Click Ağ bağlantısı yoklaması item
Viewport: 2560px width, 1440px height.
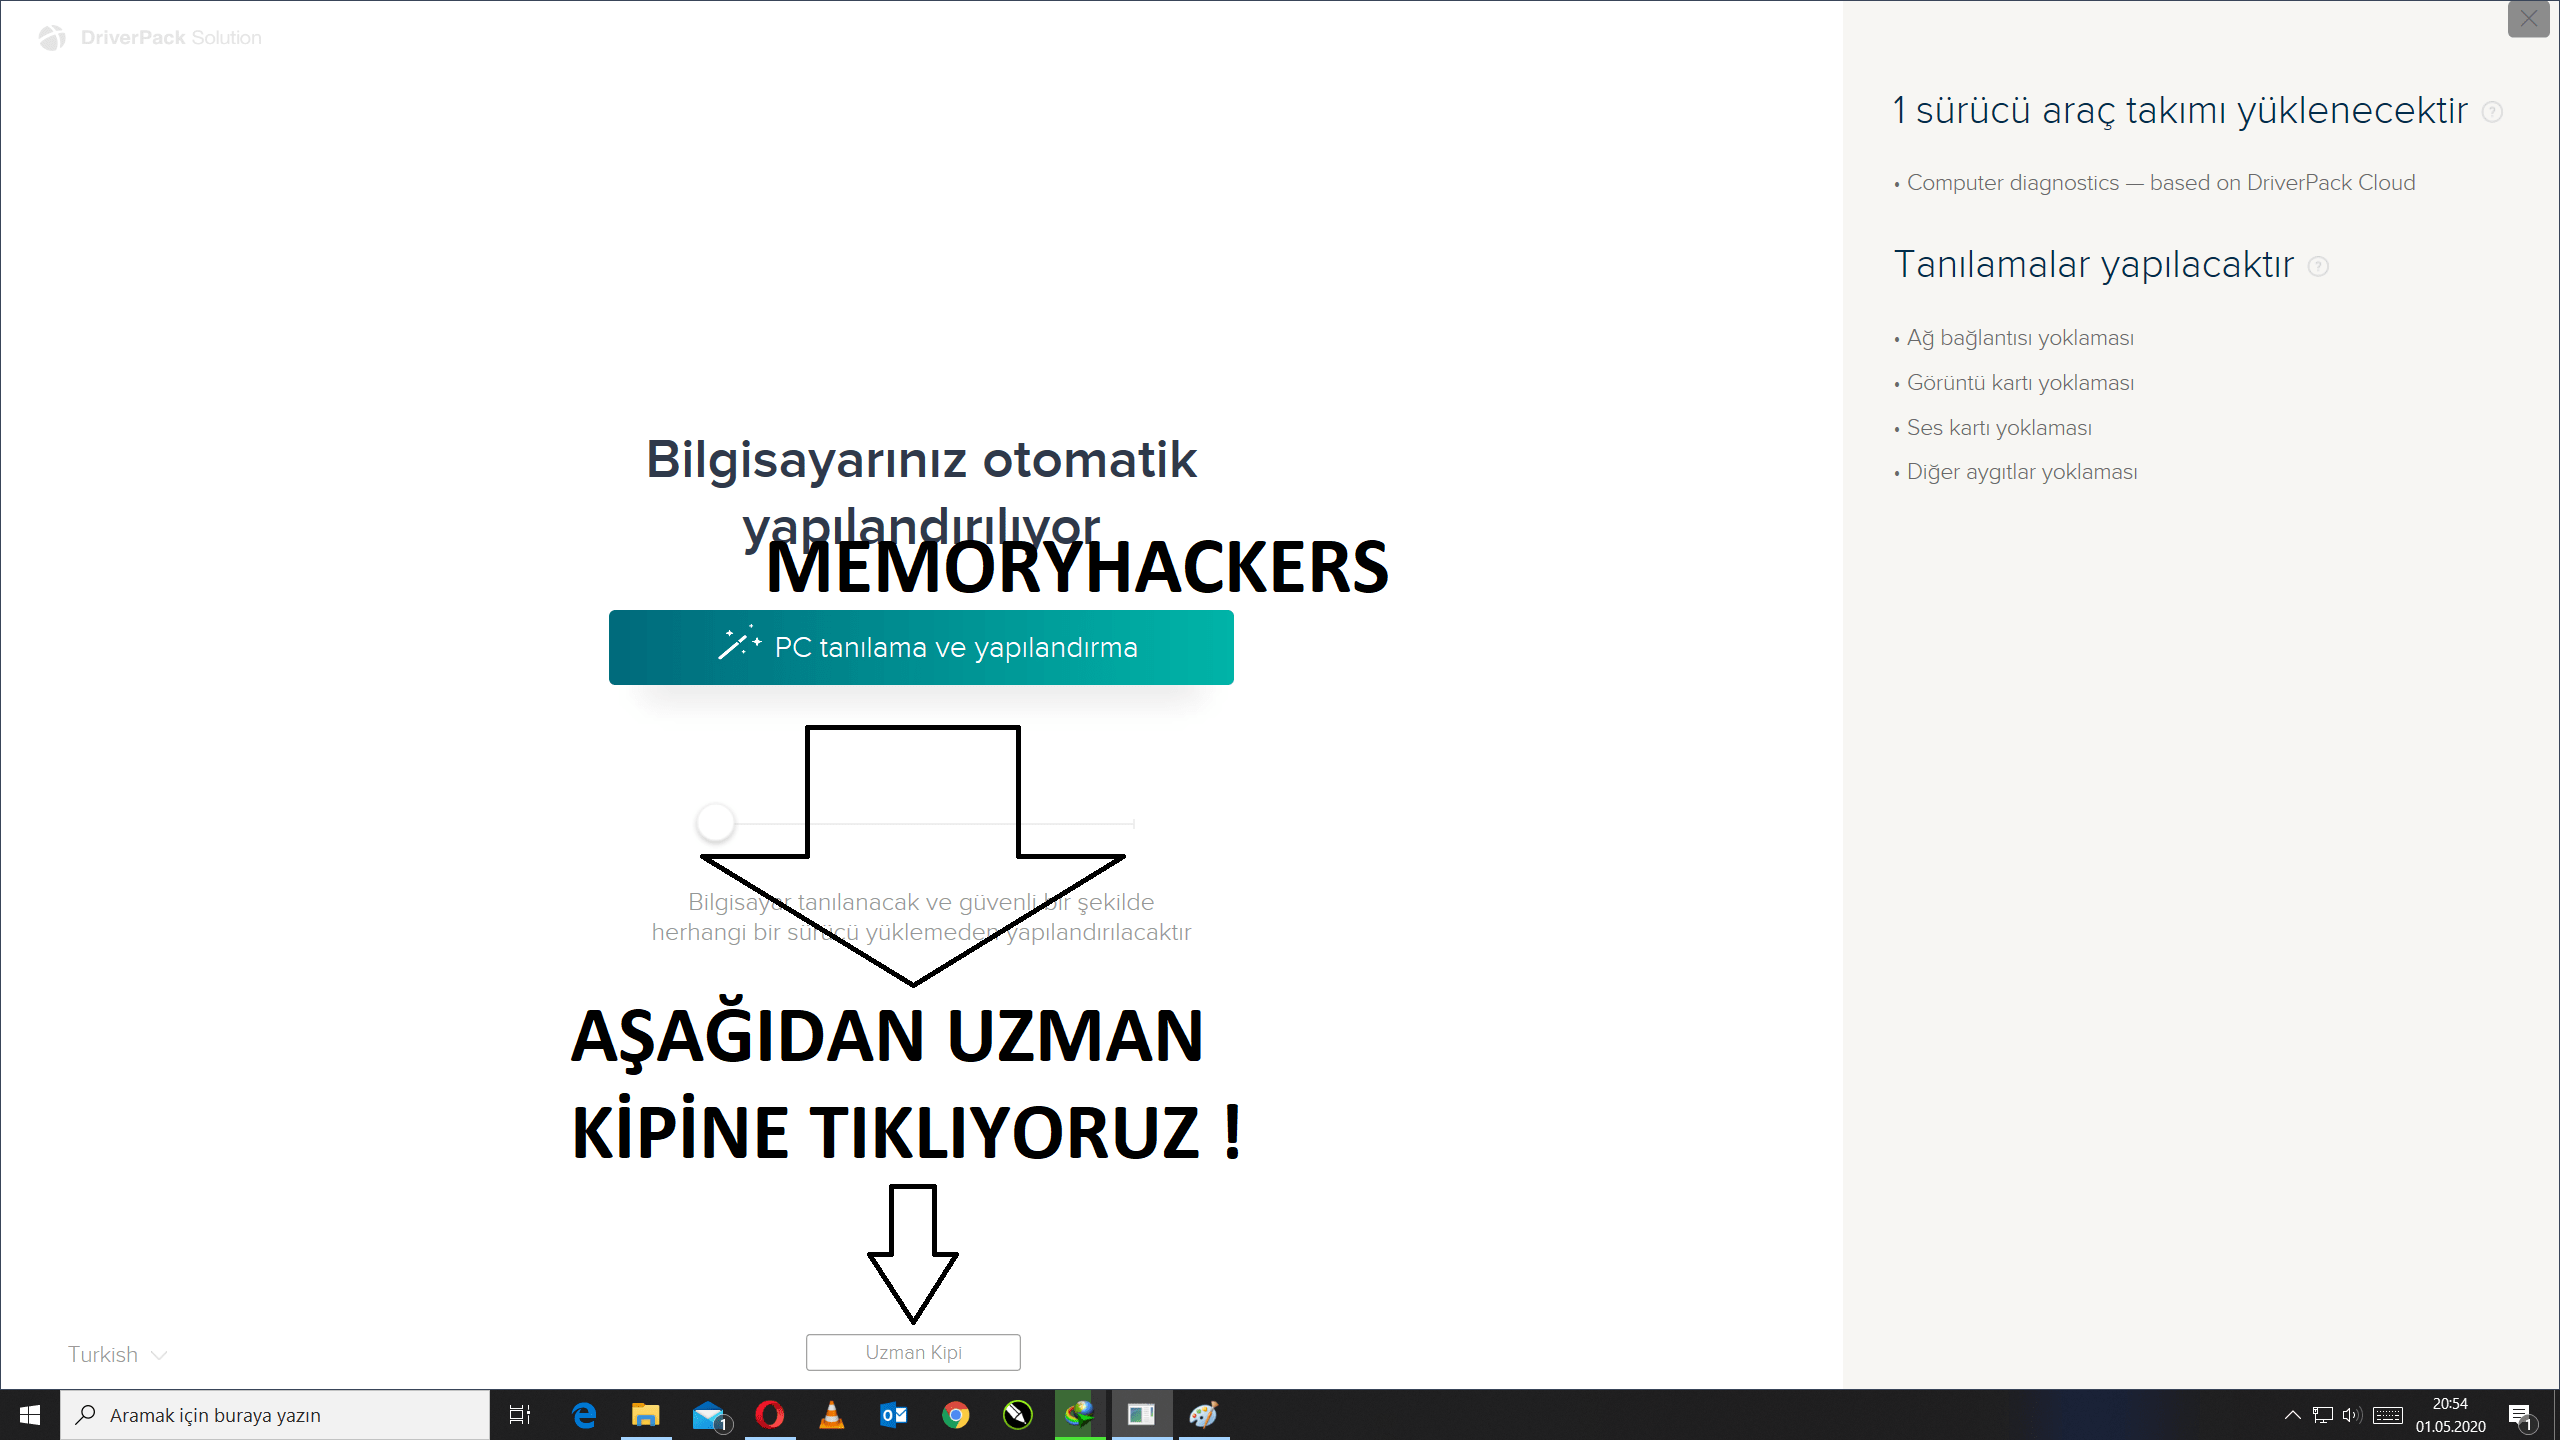tap(2020, 338)
